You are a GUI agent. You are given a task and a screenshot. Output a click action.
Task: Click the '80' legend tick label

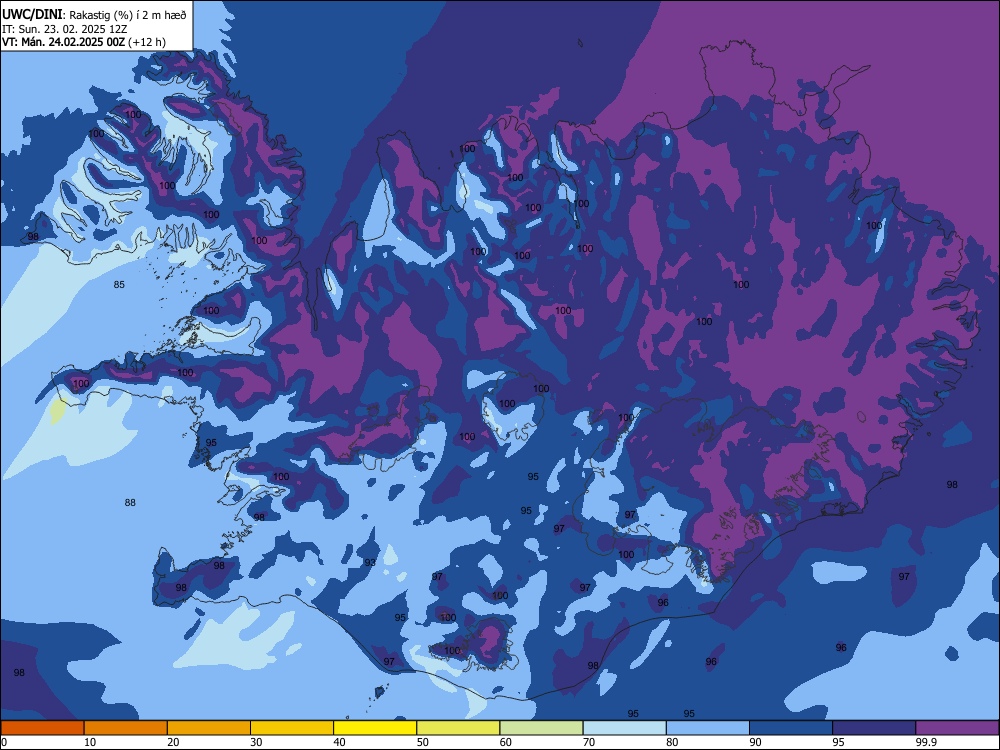(672, 742)
